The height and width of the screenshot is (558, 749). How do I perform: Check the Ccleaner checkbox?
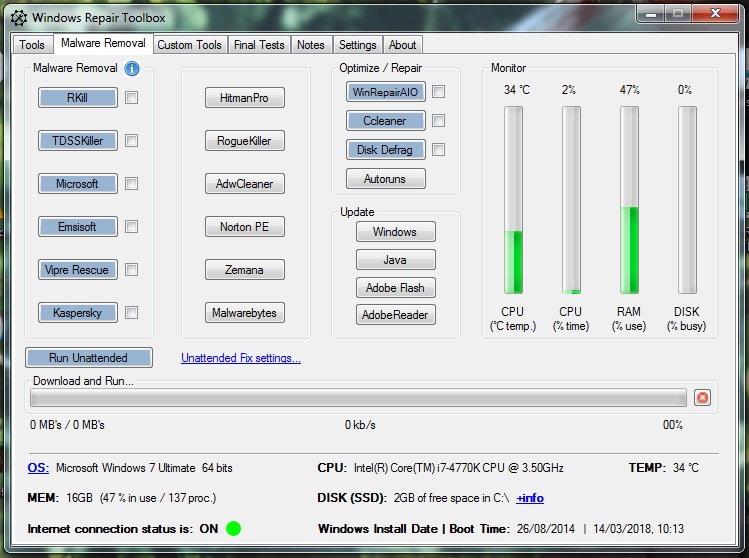[x=438, y=121]
